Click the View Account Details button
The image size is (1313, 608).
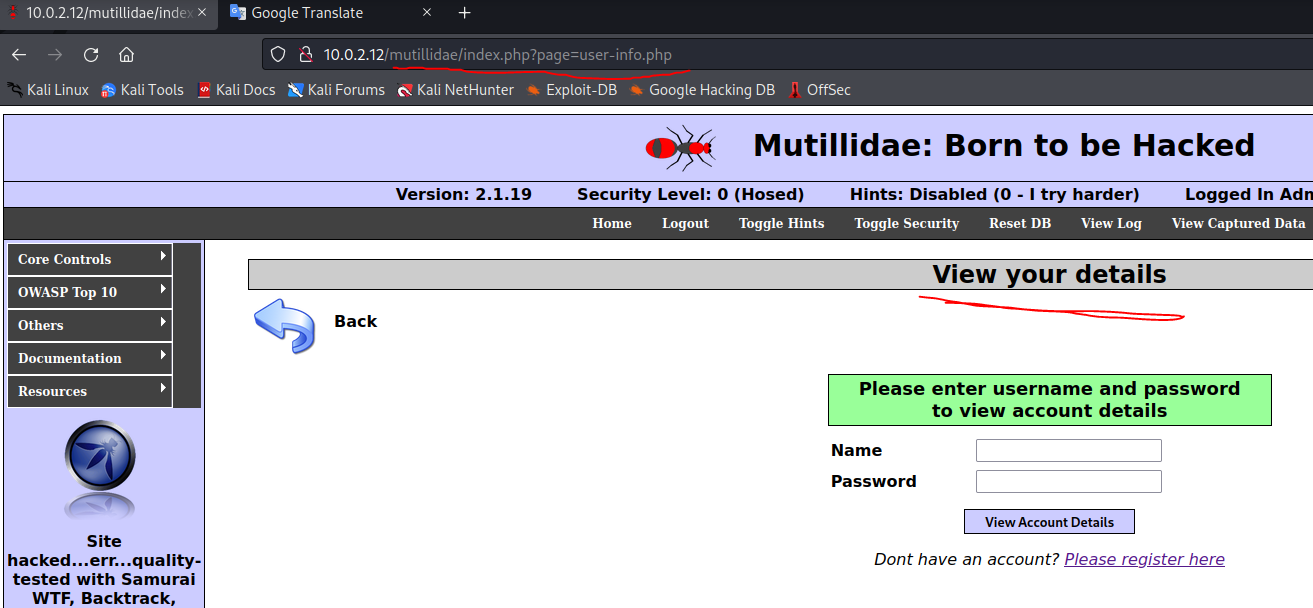1049,522
